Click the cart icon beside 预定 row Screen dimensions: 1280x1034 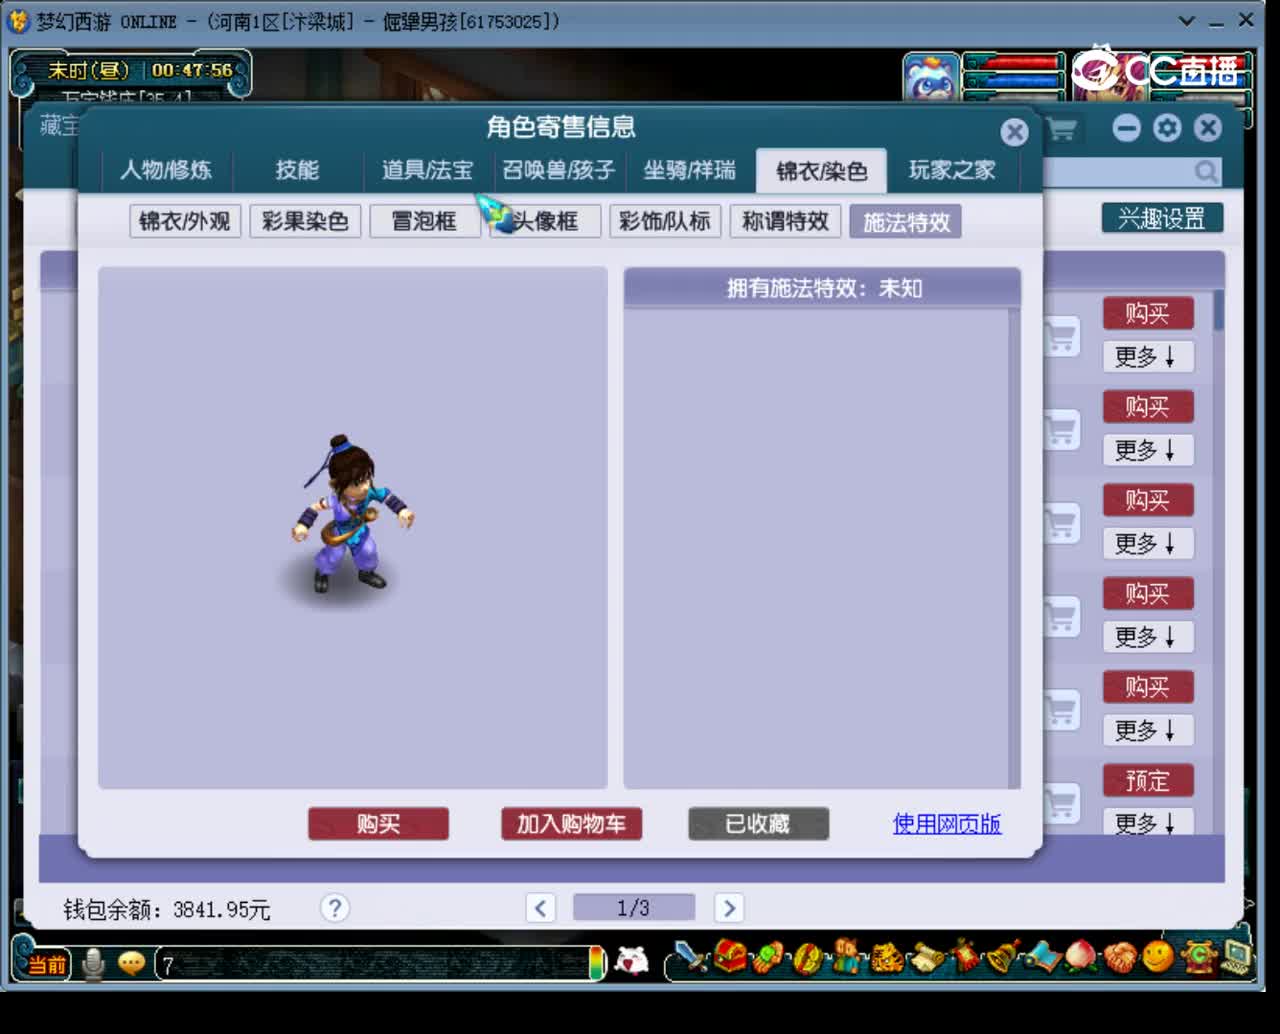[x=1061, y=802]
